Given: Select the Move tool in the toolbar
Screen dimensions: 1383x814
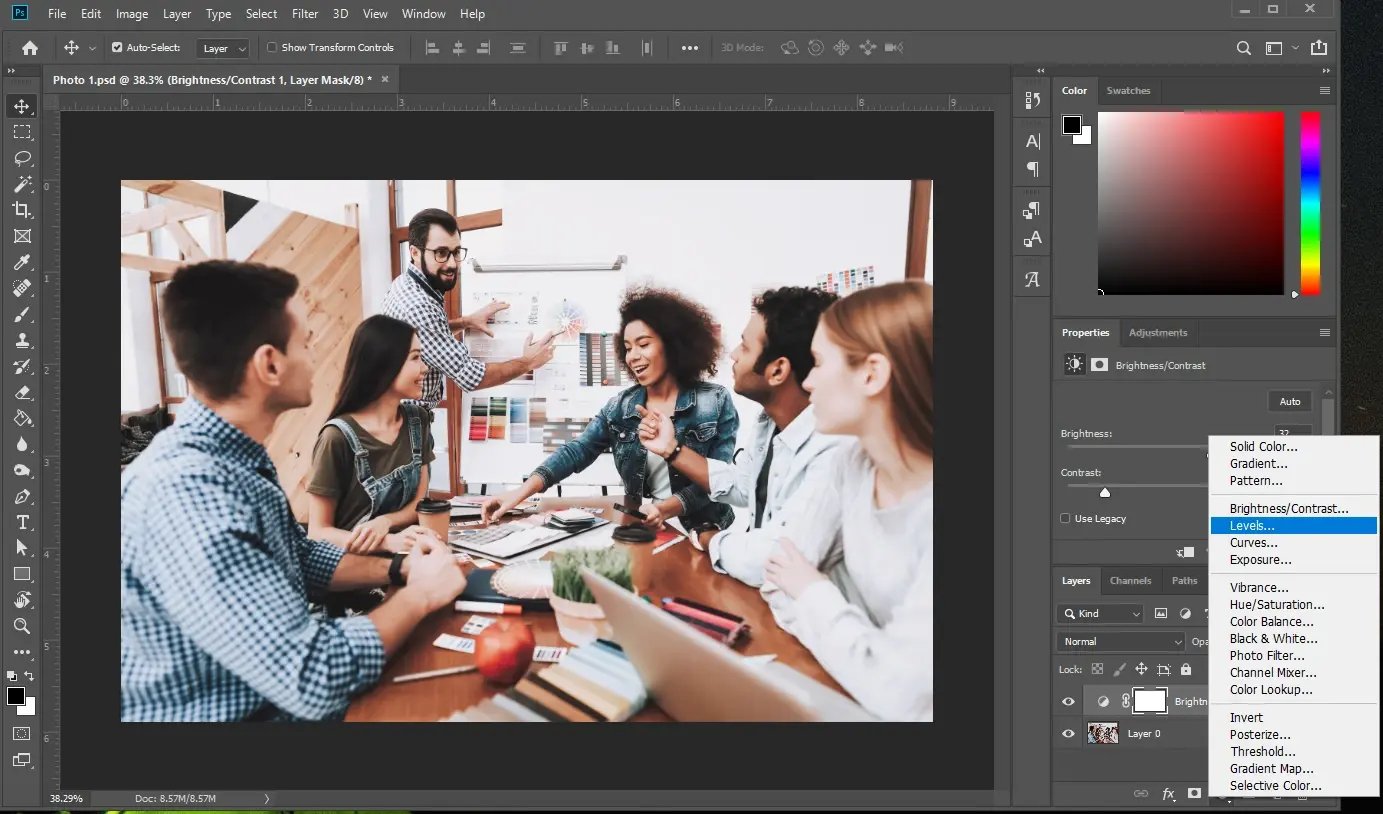Looking at the screenshot, I should (21, 106).
